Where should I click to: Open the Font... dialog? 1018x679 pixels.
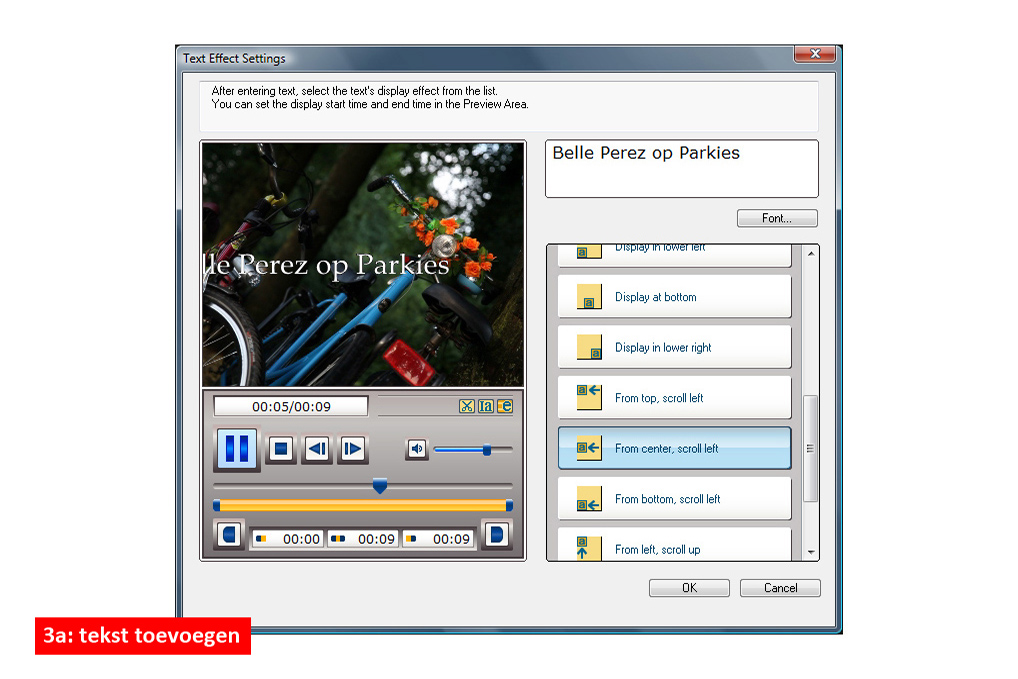(x=777, y=218)
